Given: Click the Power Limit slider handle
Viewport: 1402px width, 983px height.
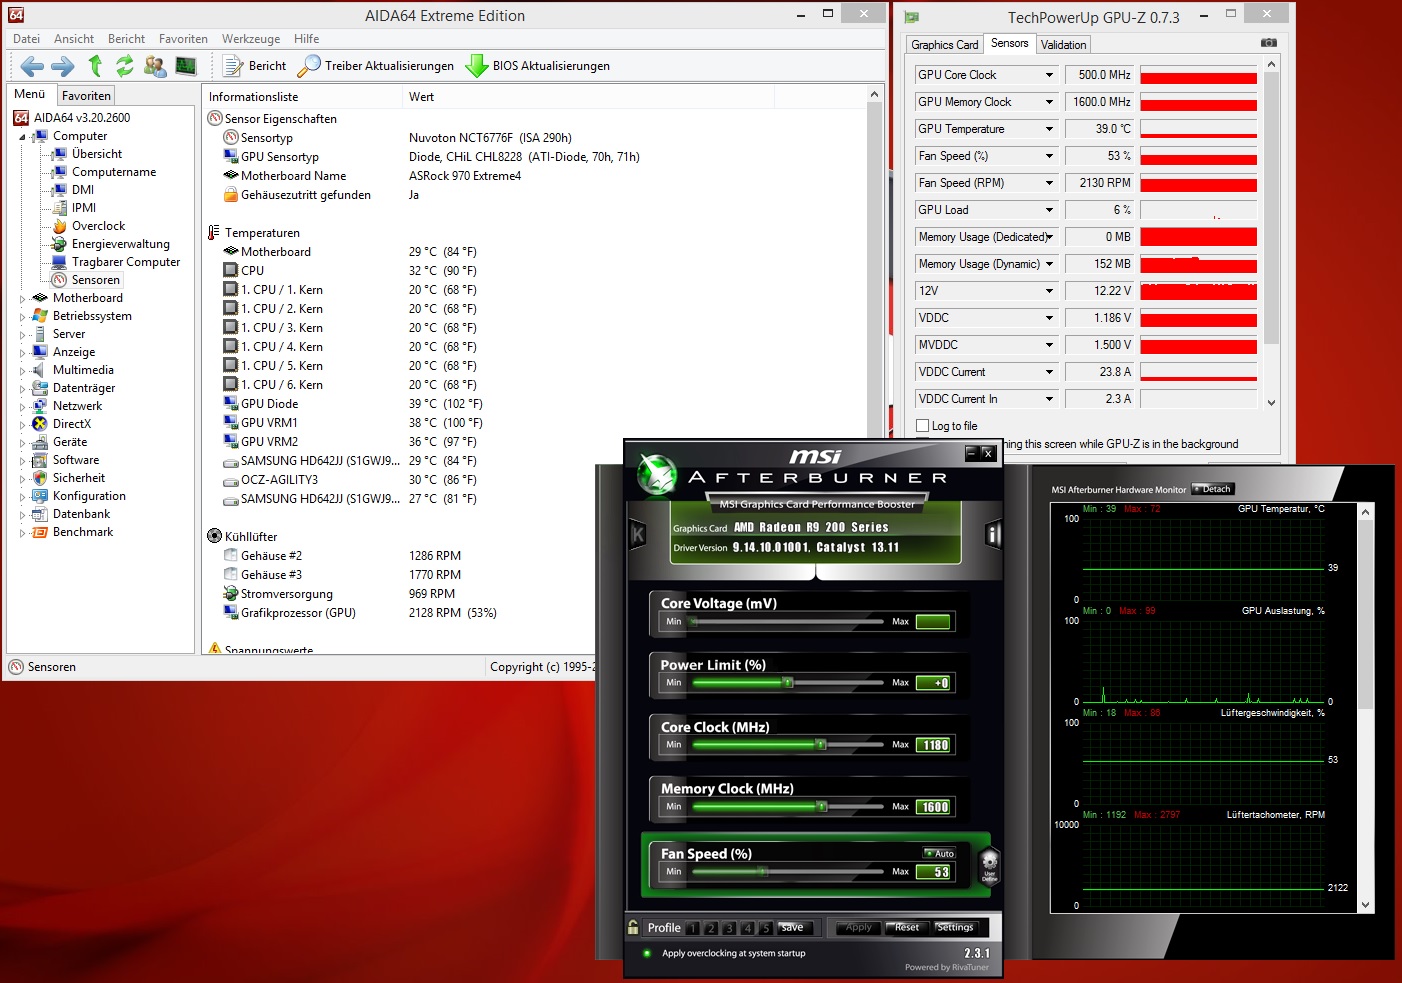Looking at the screenshot, I should tap(788, 683).
